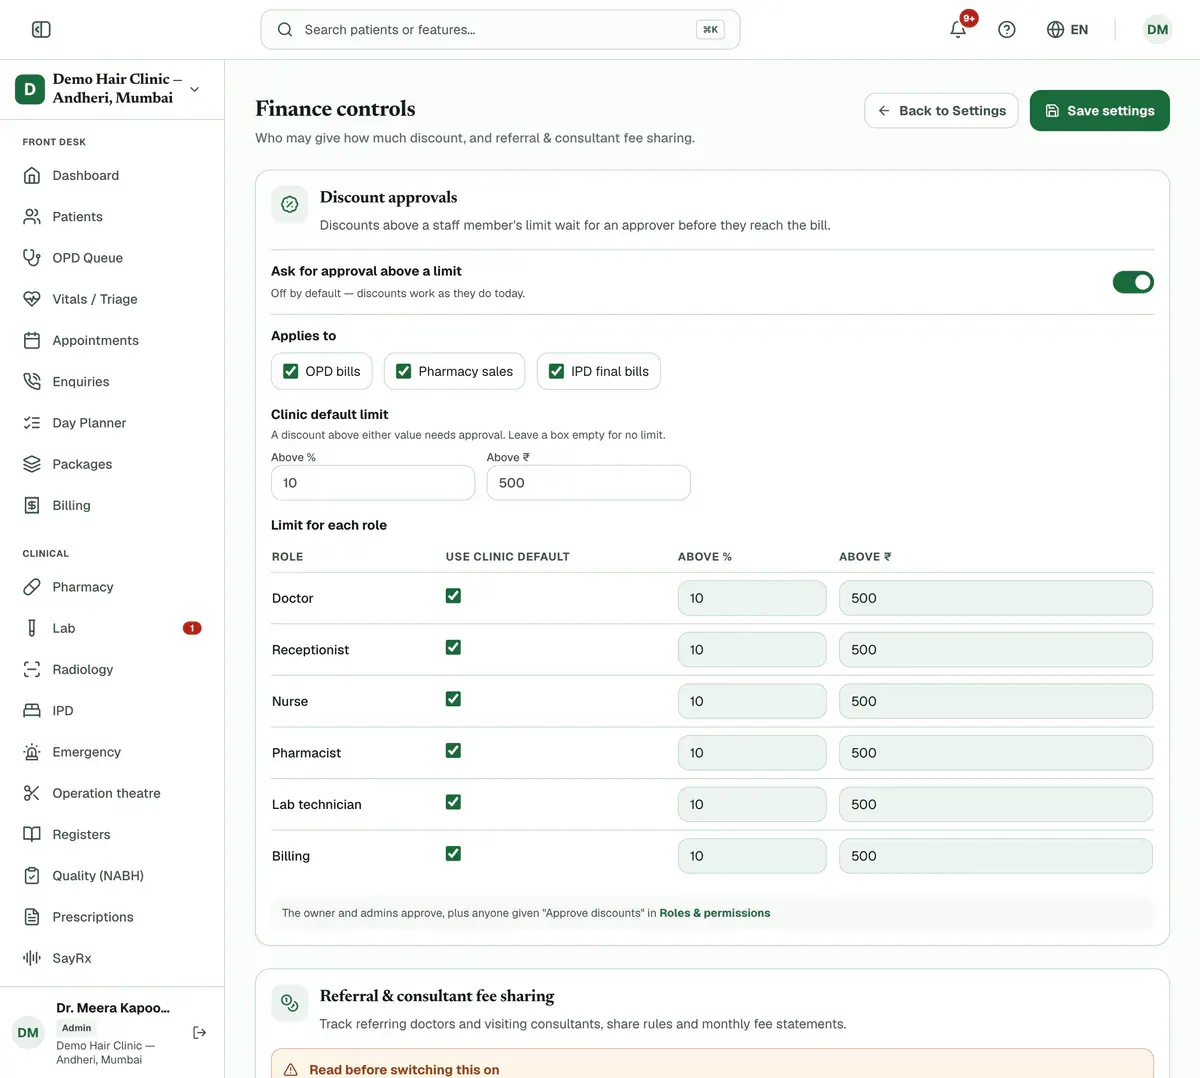Screen dimensions: 1200x1078
Task: Open the help question-mark icon
Action: click(x=1007, y=30)
